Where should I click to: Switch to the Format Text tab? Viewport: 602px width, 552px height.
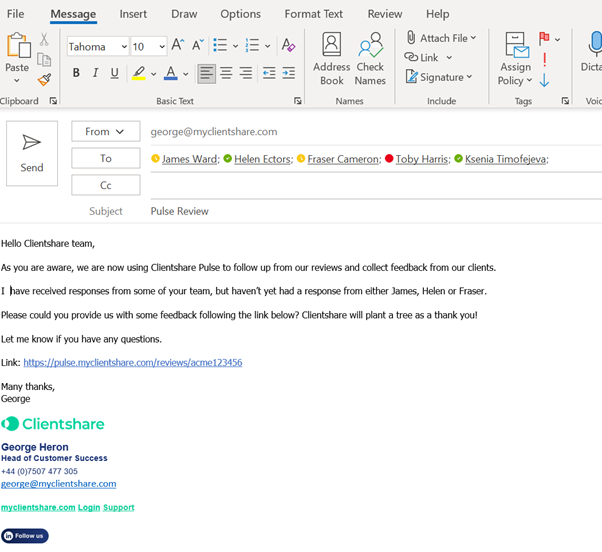[x=313, y=14]
